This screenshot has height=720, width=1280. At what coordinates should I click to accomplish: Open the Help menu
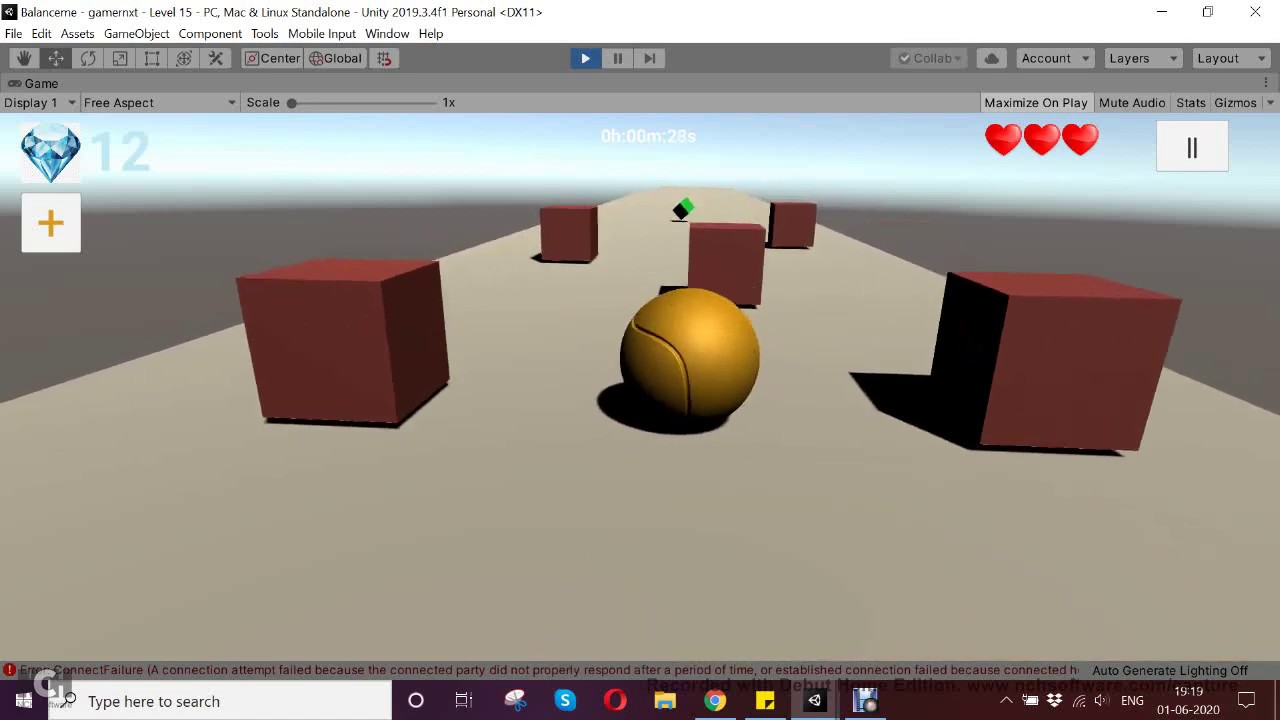[431, 33]
